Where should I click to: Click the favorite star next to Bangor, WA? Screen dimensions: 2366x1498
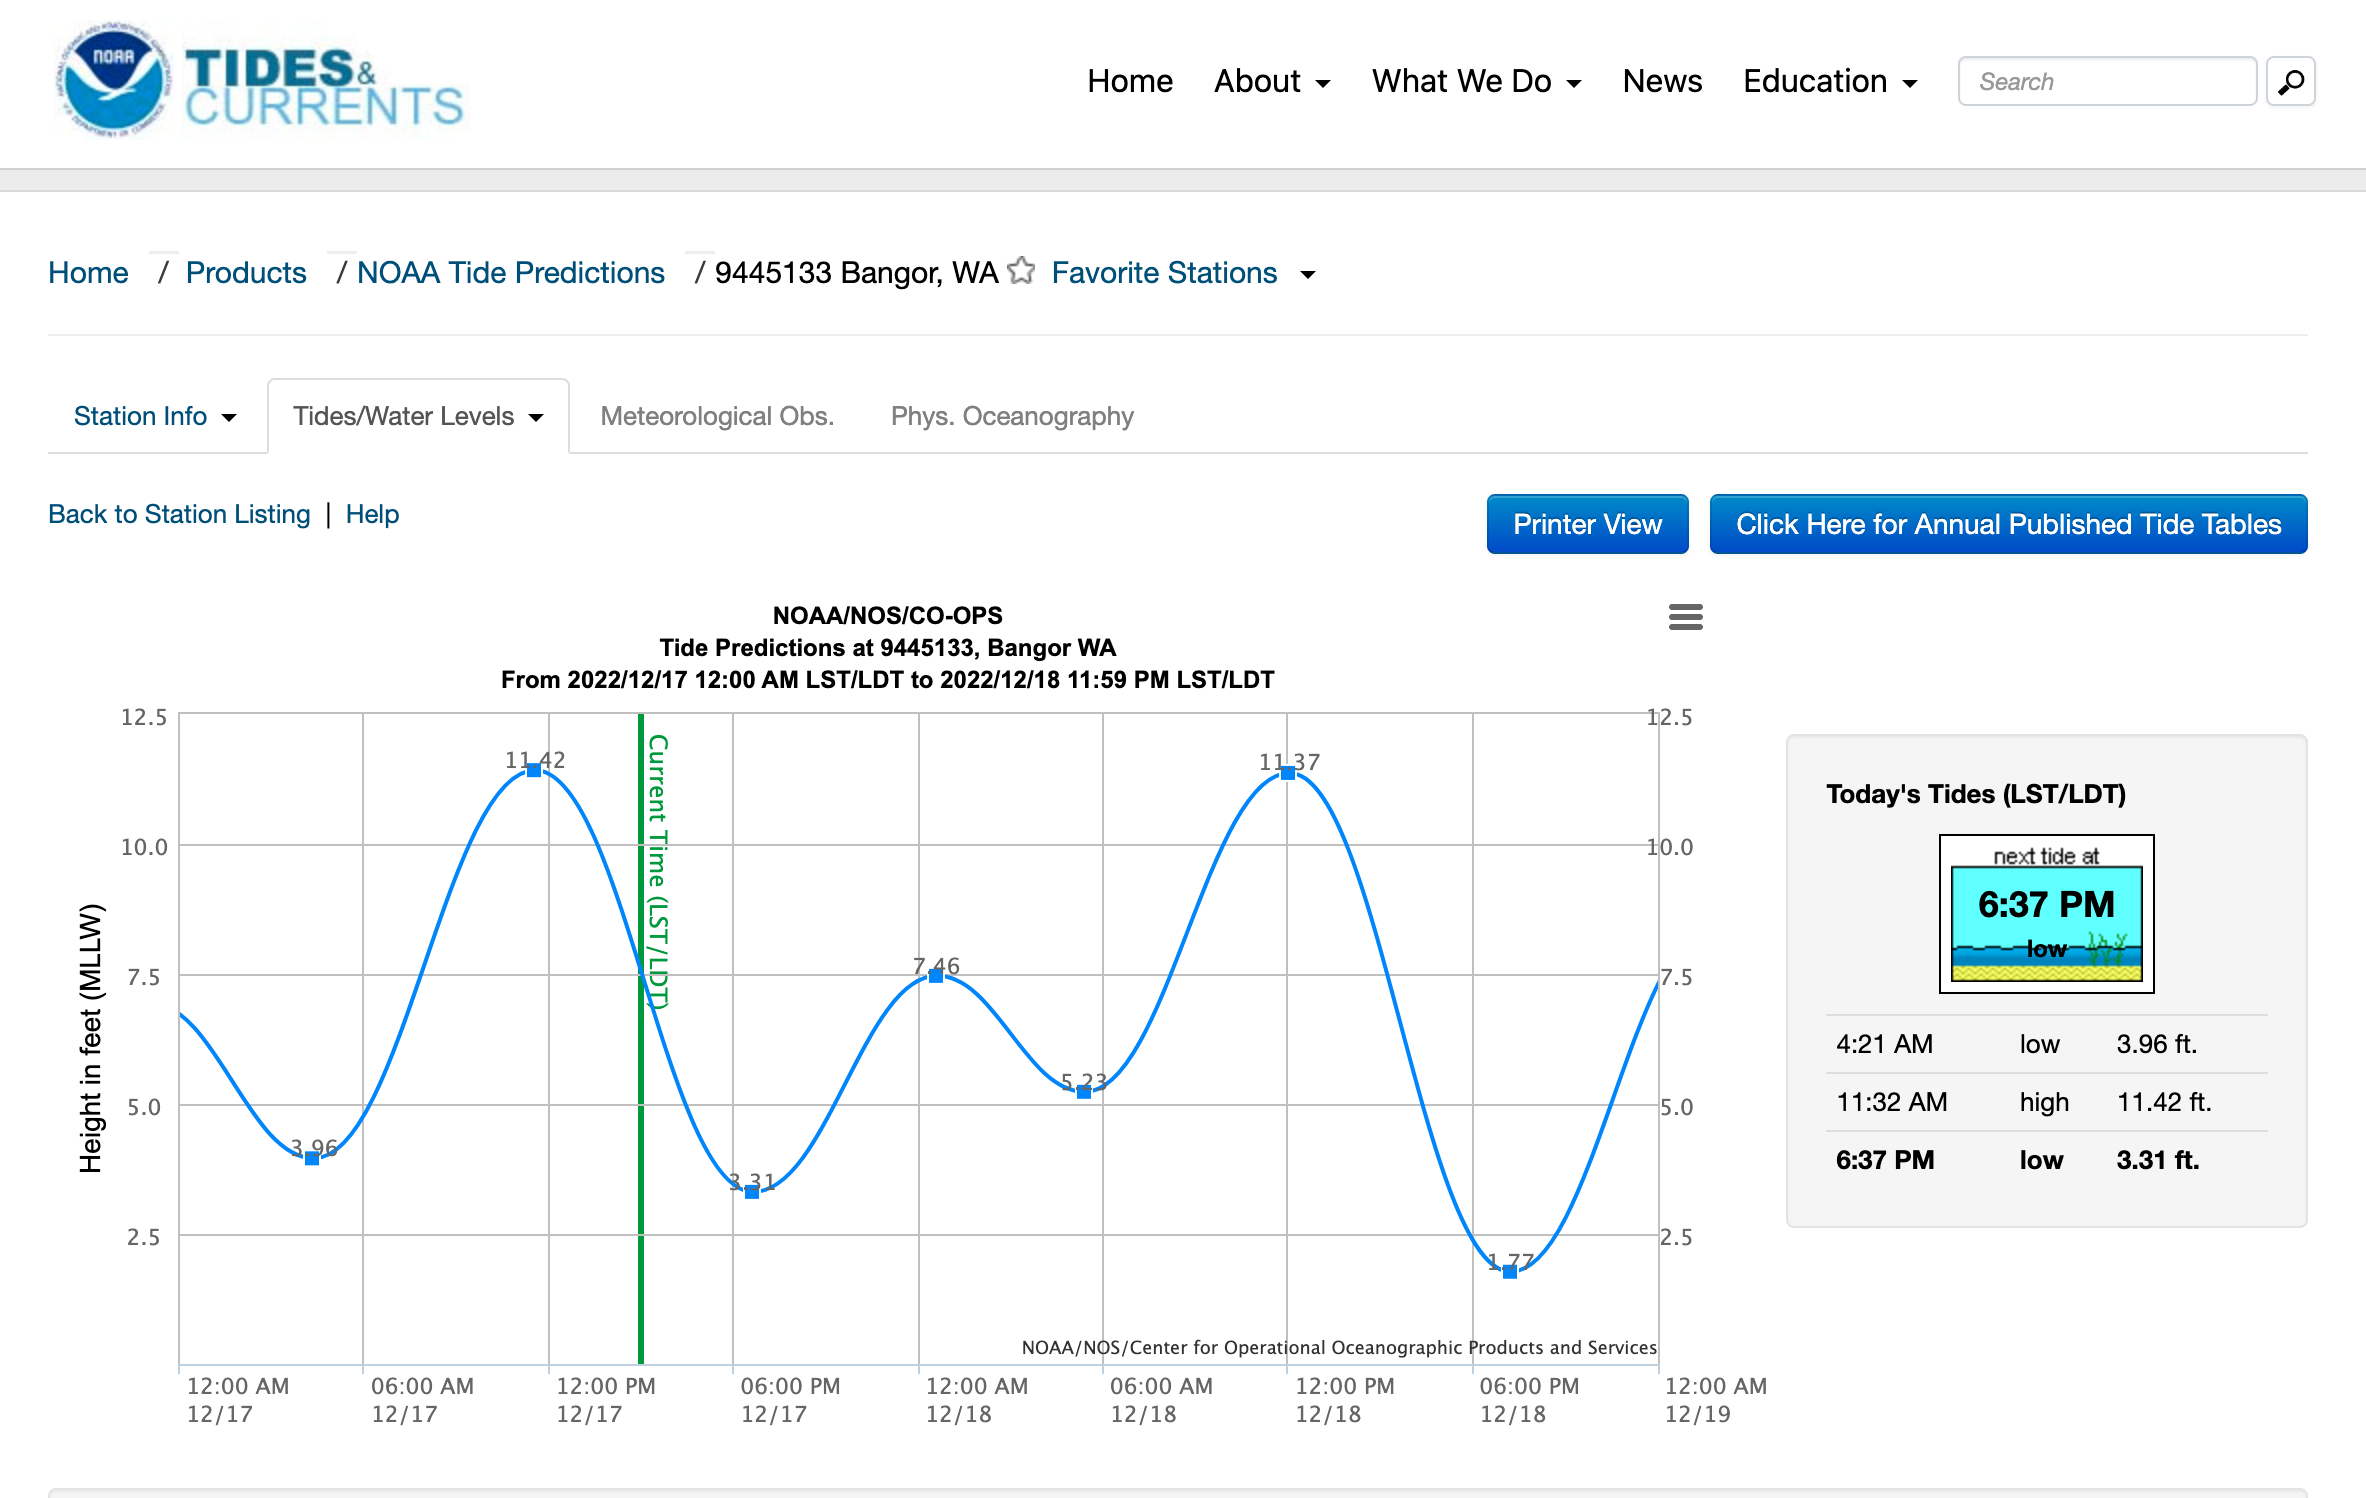[1021, 271]
